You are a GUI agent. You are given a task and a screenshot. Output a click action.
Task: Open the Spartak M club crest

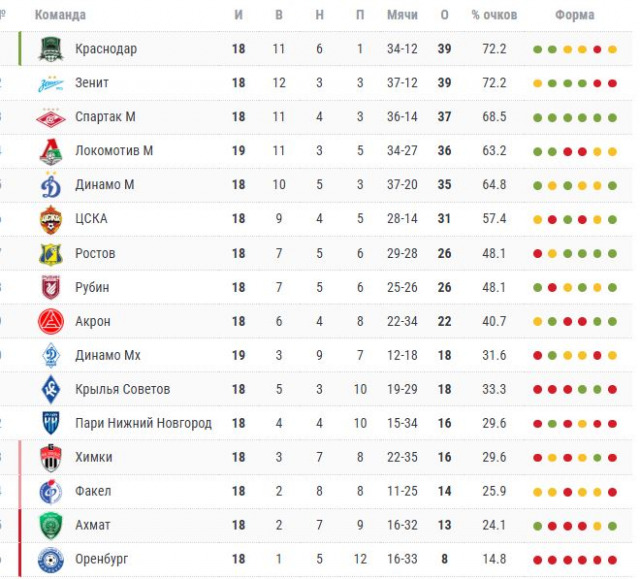tap(50, 117)
